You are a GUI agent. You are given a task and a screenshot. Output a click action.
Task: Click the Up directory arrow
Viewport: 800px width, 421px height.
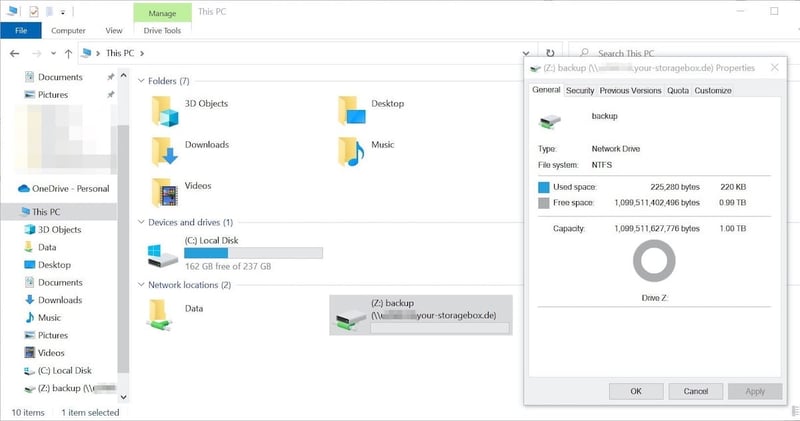[x=68, y=53]
